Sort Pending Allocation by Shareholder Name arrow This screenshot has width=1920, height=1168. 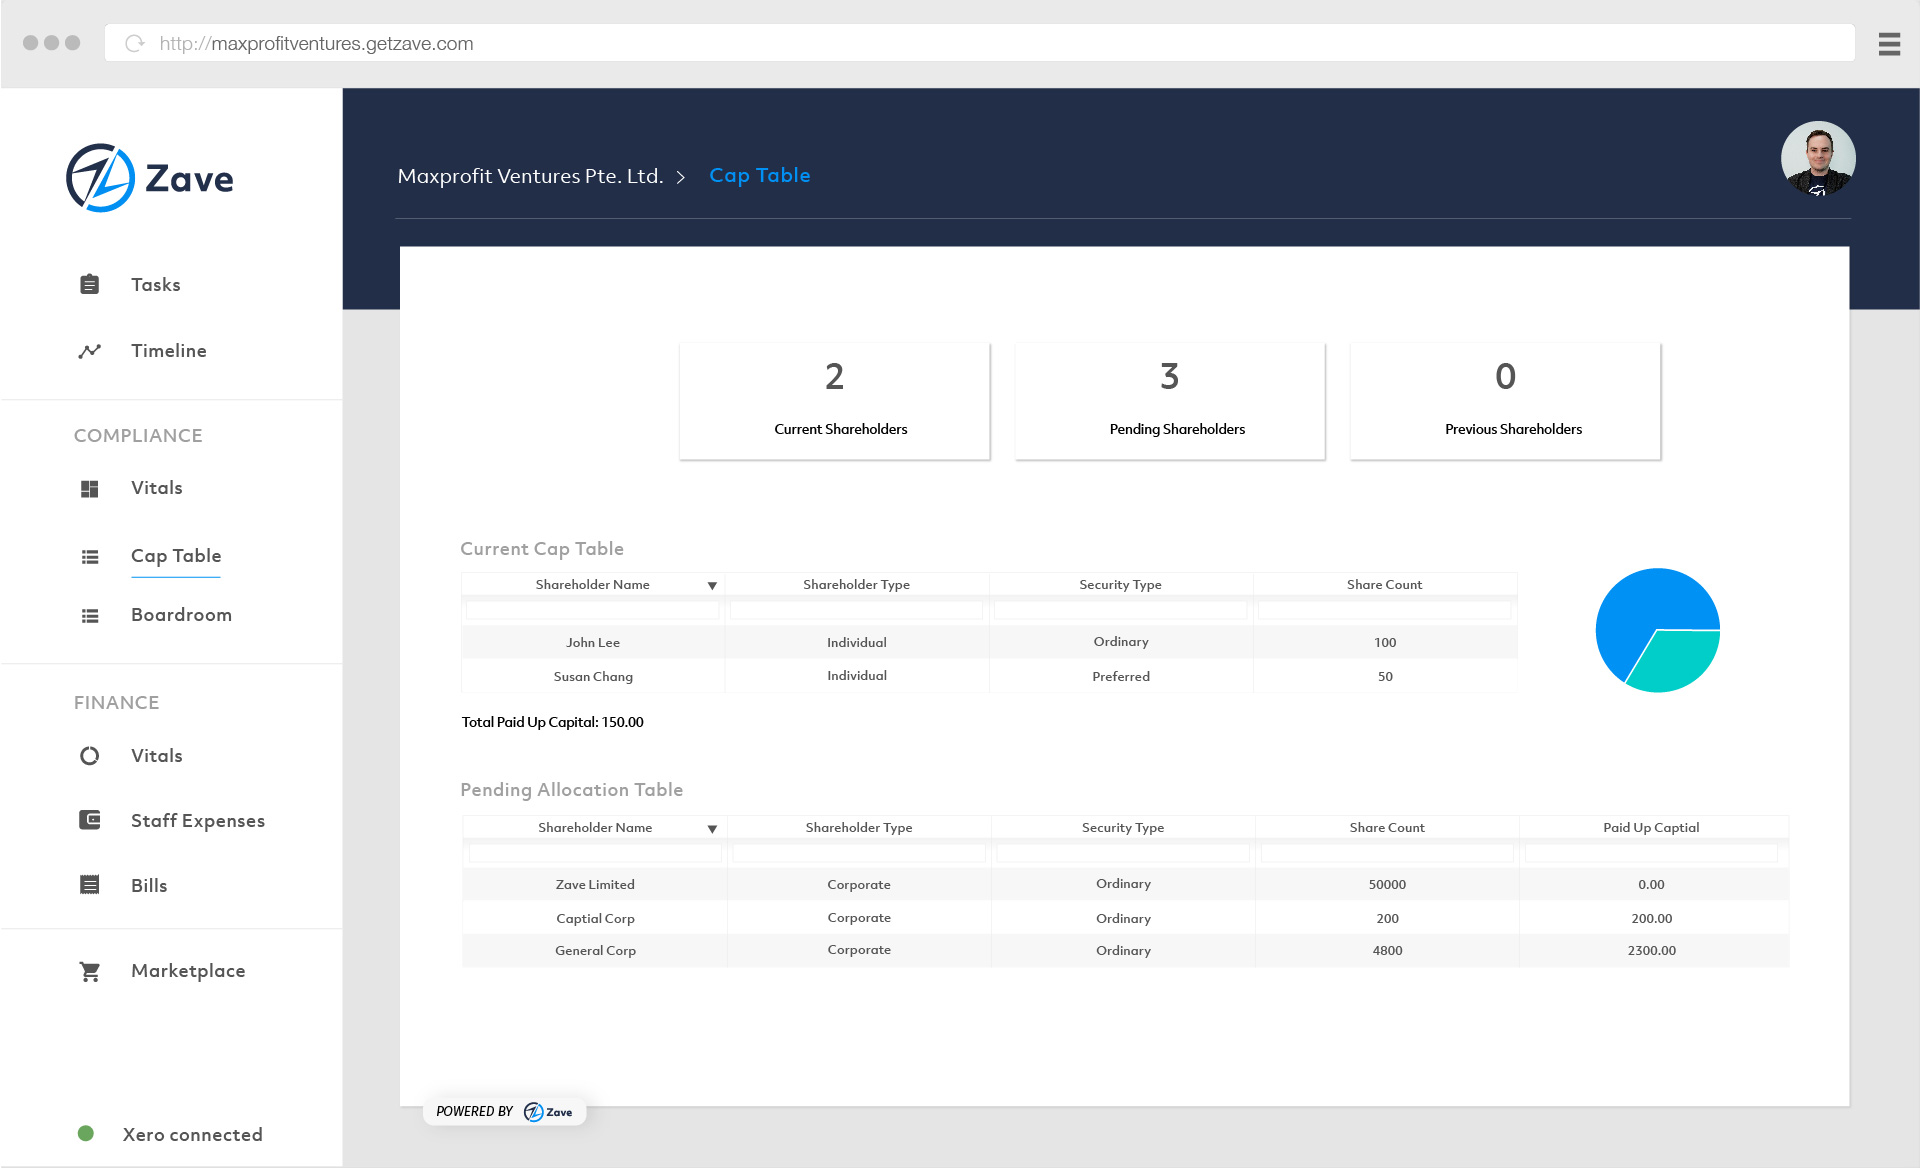pyautogui.click(x=712, y=829)
